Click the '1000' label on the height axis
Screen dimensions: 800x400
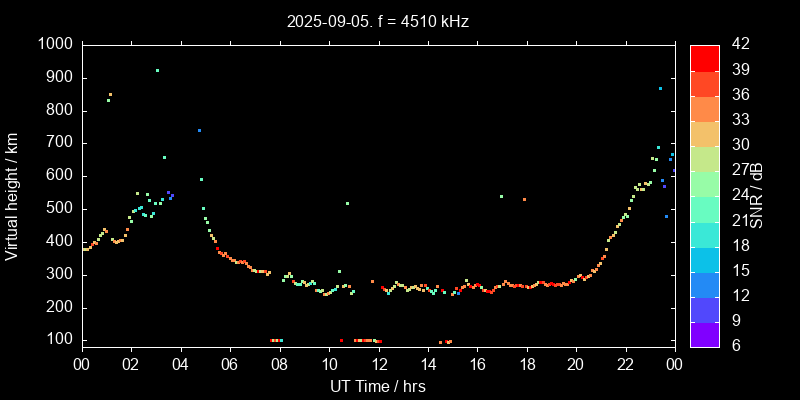54,45
